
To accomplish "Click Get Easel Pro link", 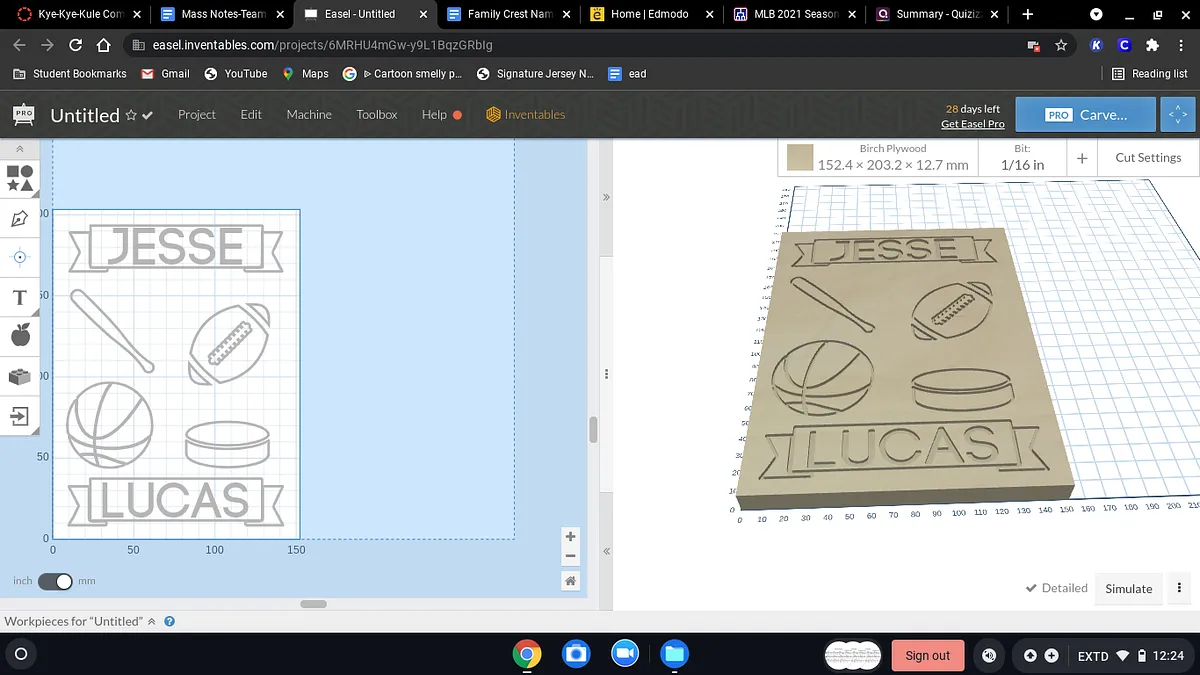I will point(972,124).
